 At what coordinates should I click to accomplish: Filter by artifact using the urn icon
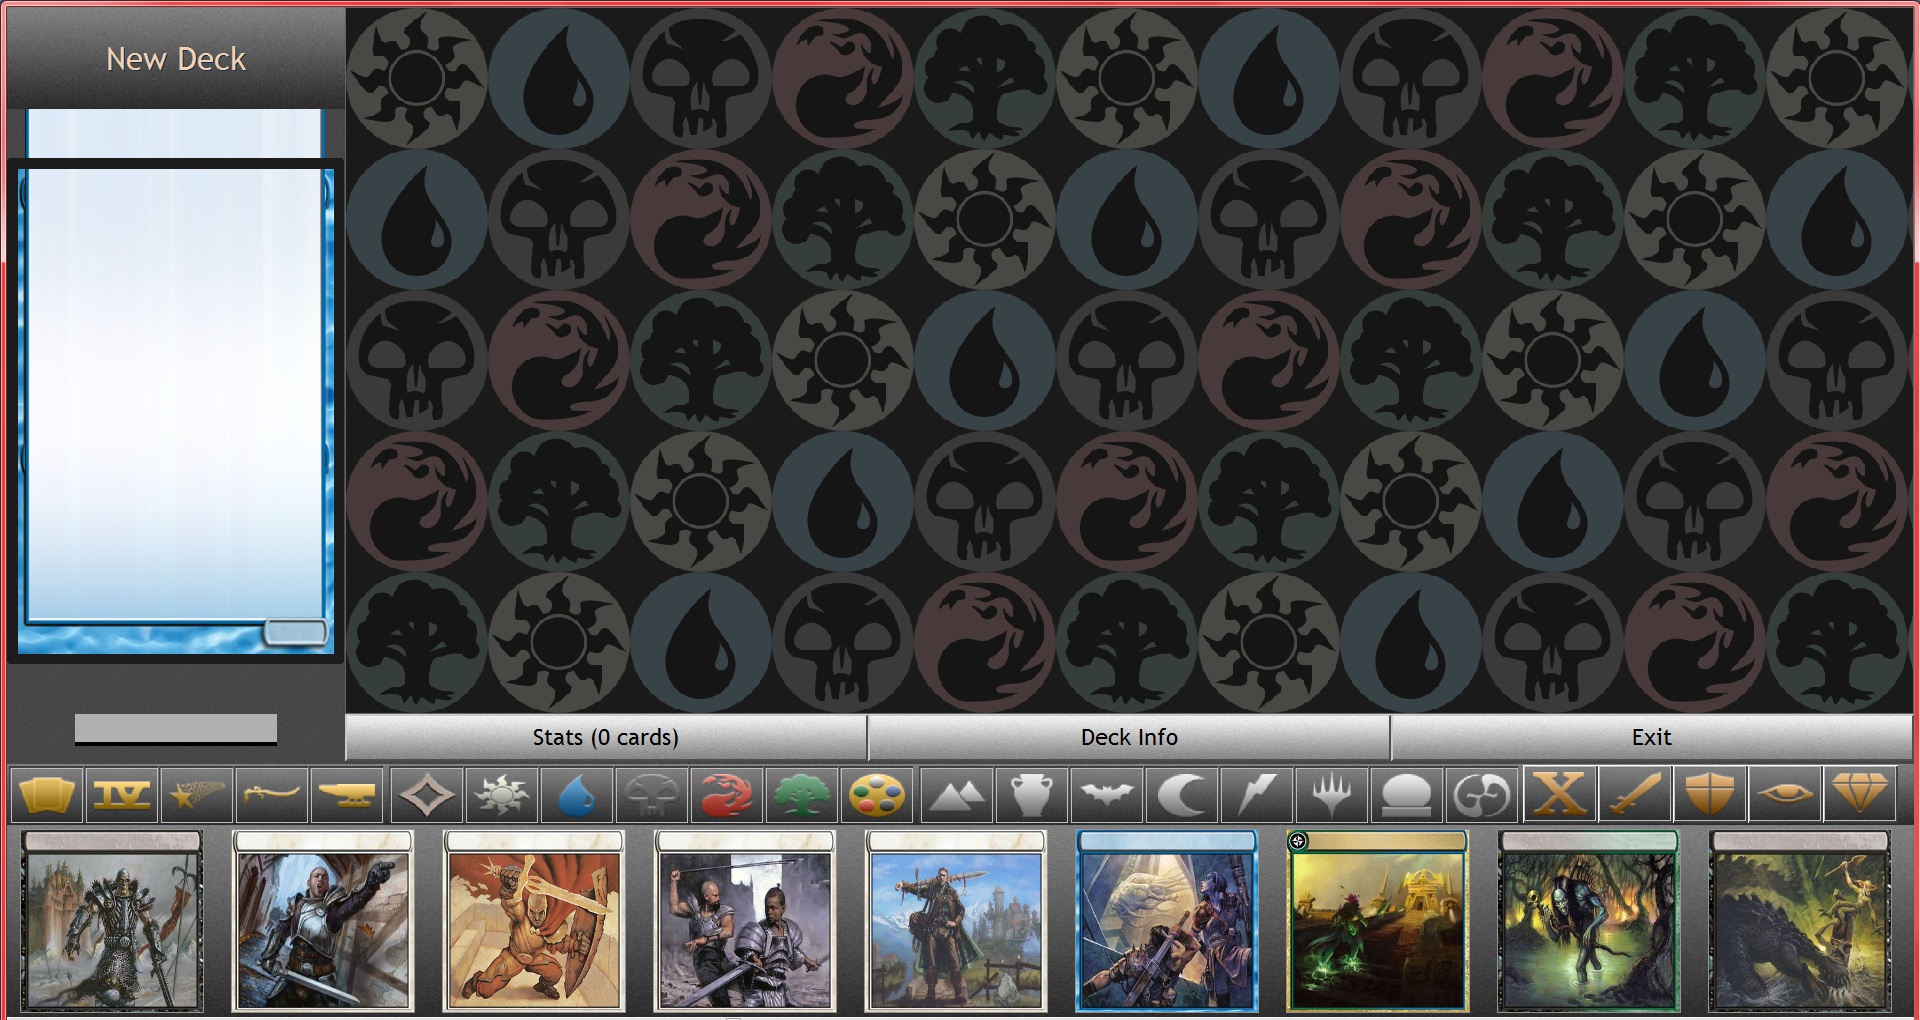tap(1032, 796)
